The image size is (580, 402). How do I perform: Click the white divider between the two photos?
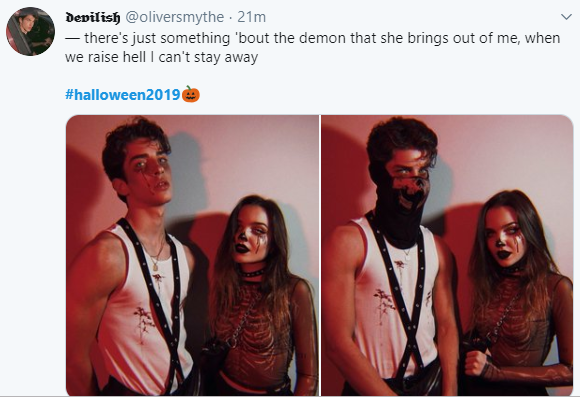320,255
